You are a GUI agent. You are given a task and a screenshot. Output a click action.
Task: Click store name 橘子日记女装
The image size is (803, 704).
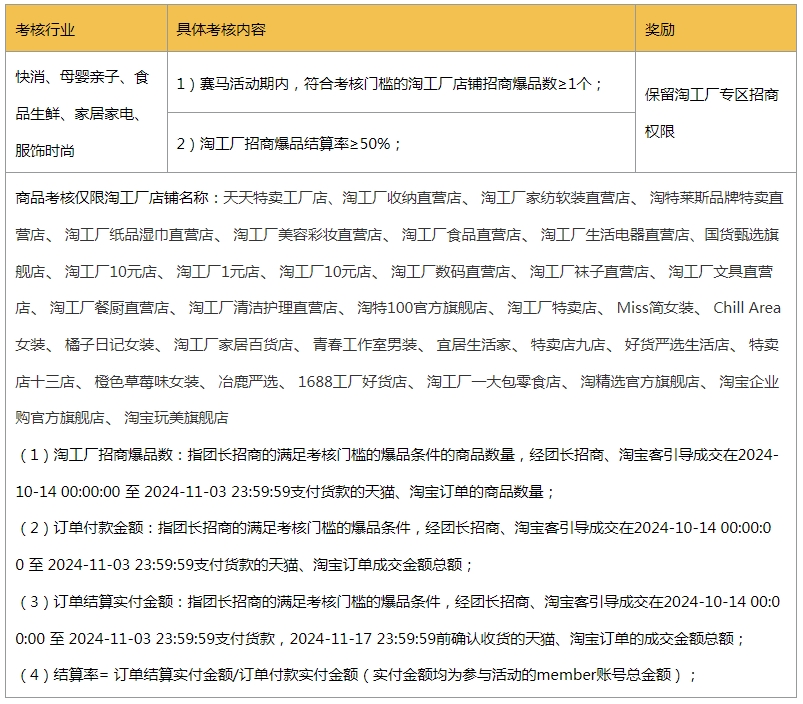(110, 345)
